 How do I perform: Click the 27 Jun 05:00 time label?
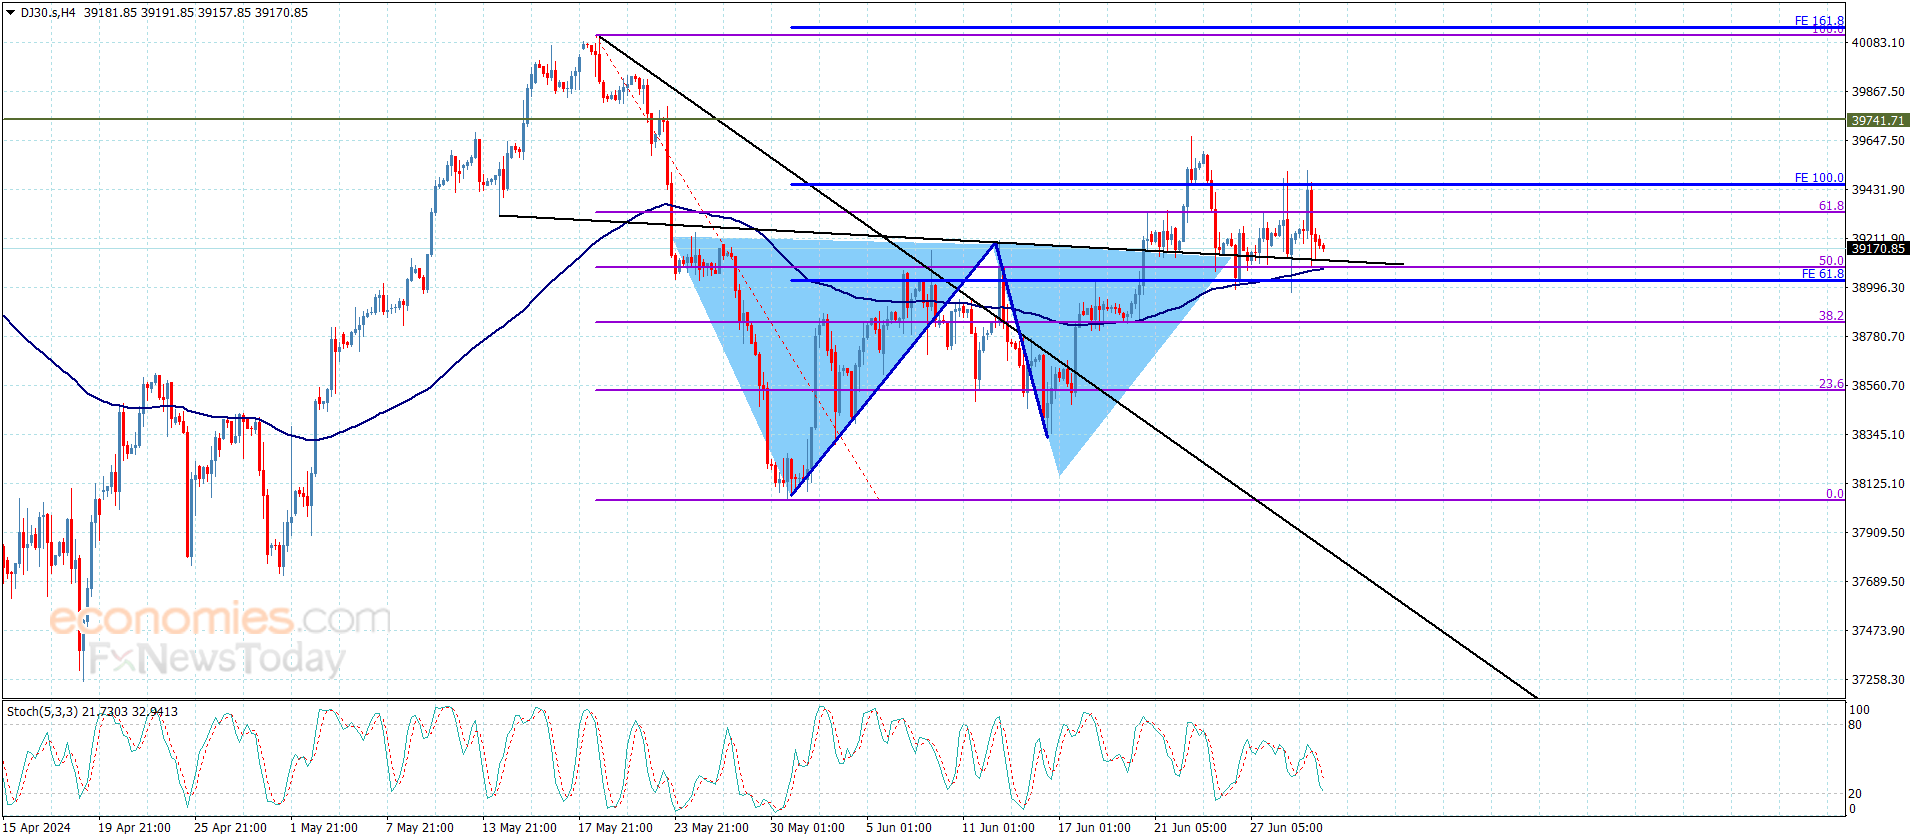tap(1286, 827)
